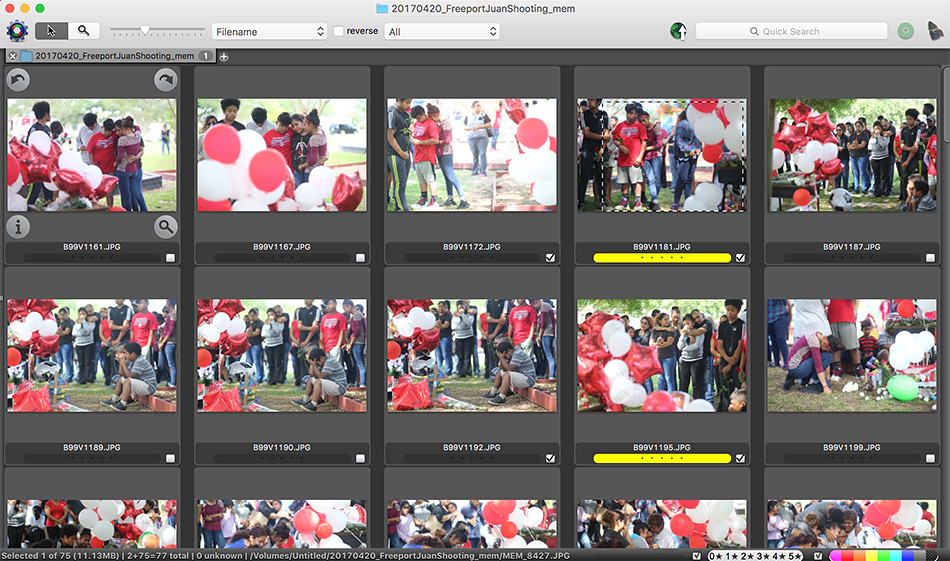Tag B99V1187.JPG with its checkbox
This screenshot has width=950, height=561.
pyautogui.click(x=930, y=258)
